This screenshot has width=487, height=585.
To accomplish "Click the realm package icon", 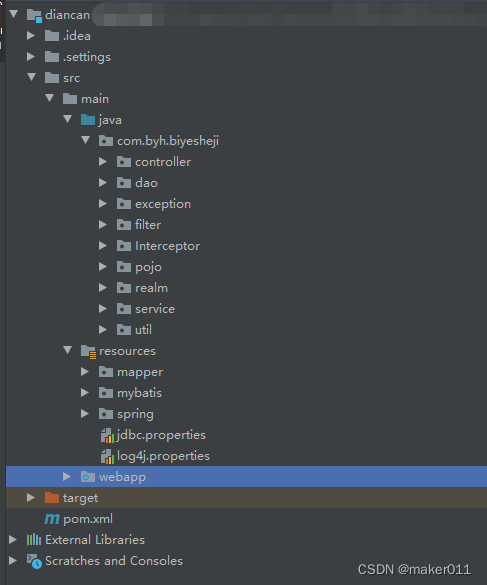I will coord(124,288).
